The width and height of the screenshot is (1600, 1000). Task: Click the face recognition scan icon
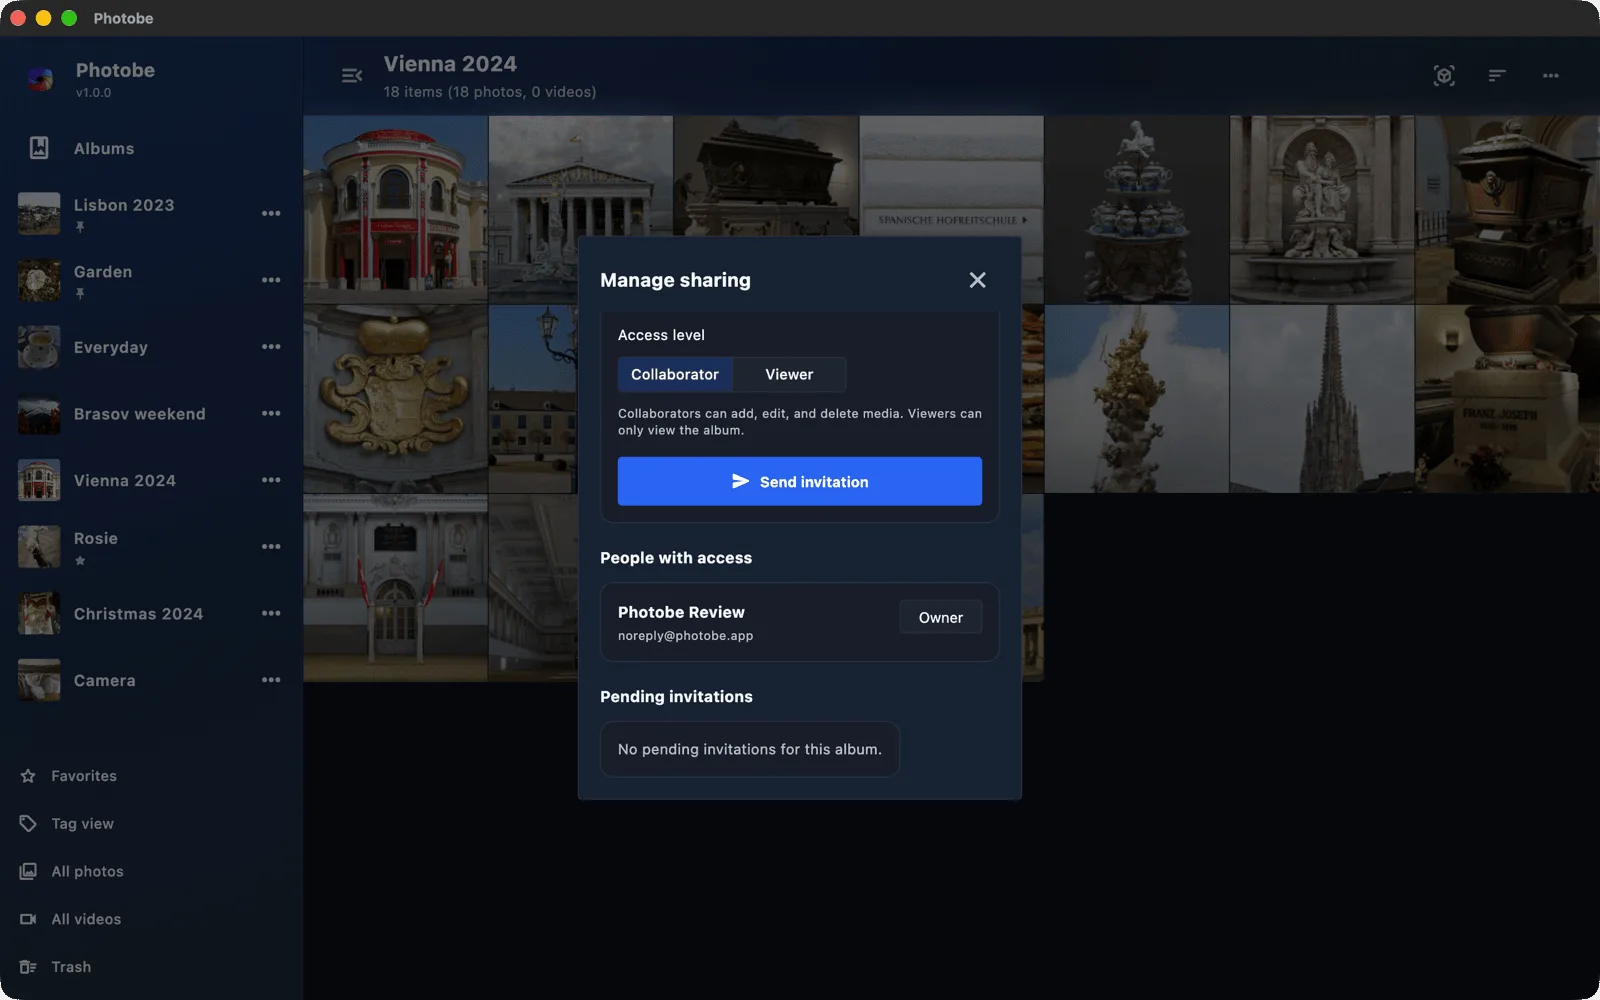[x=1444, y=76]
